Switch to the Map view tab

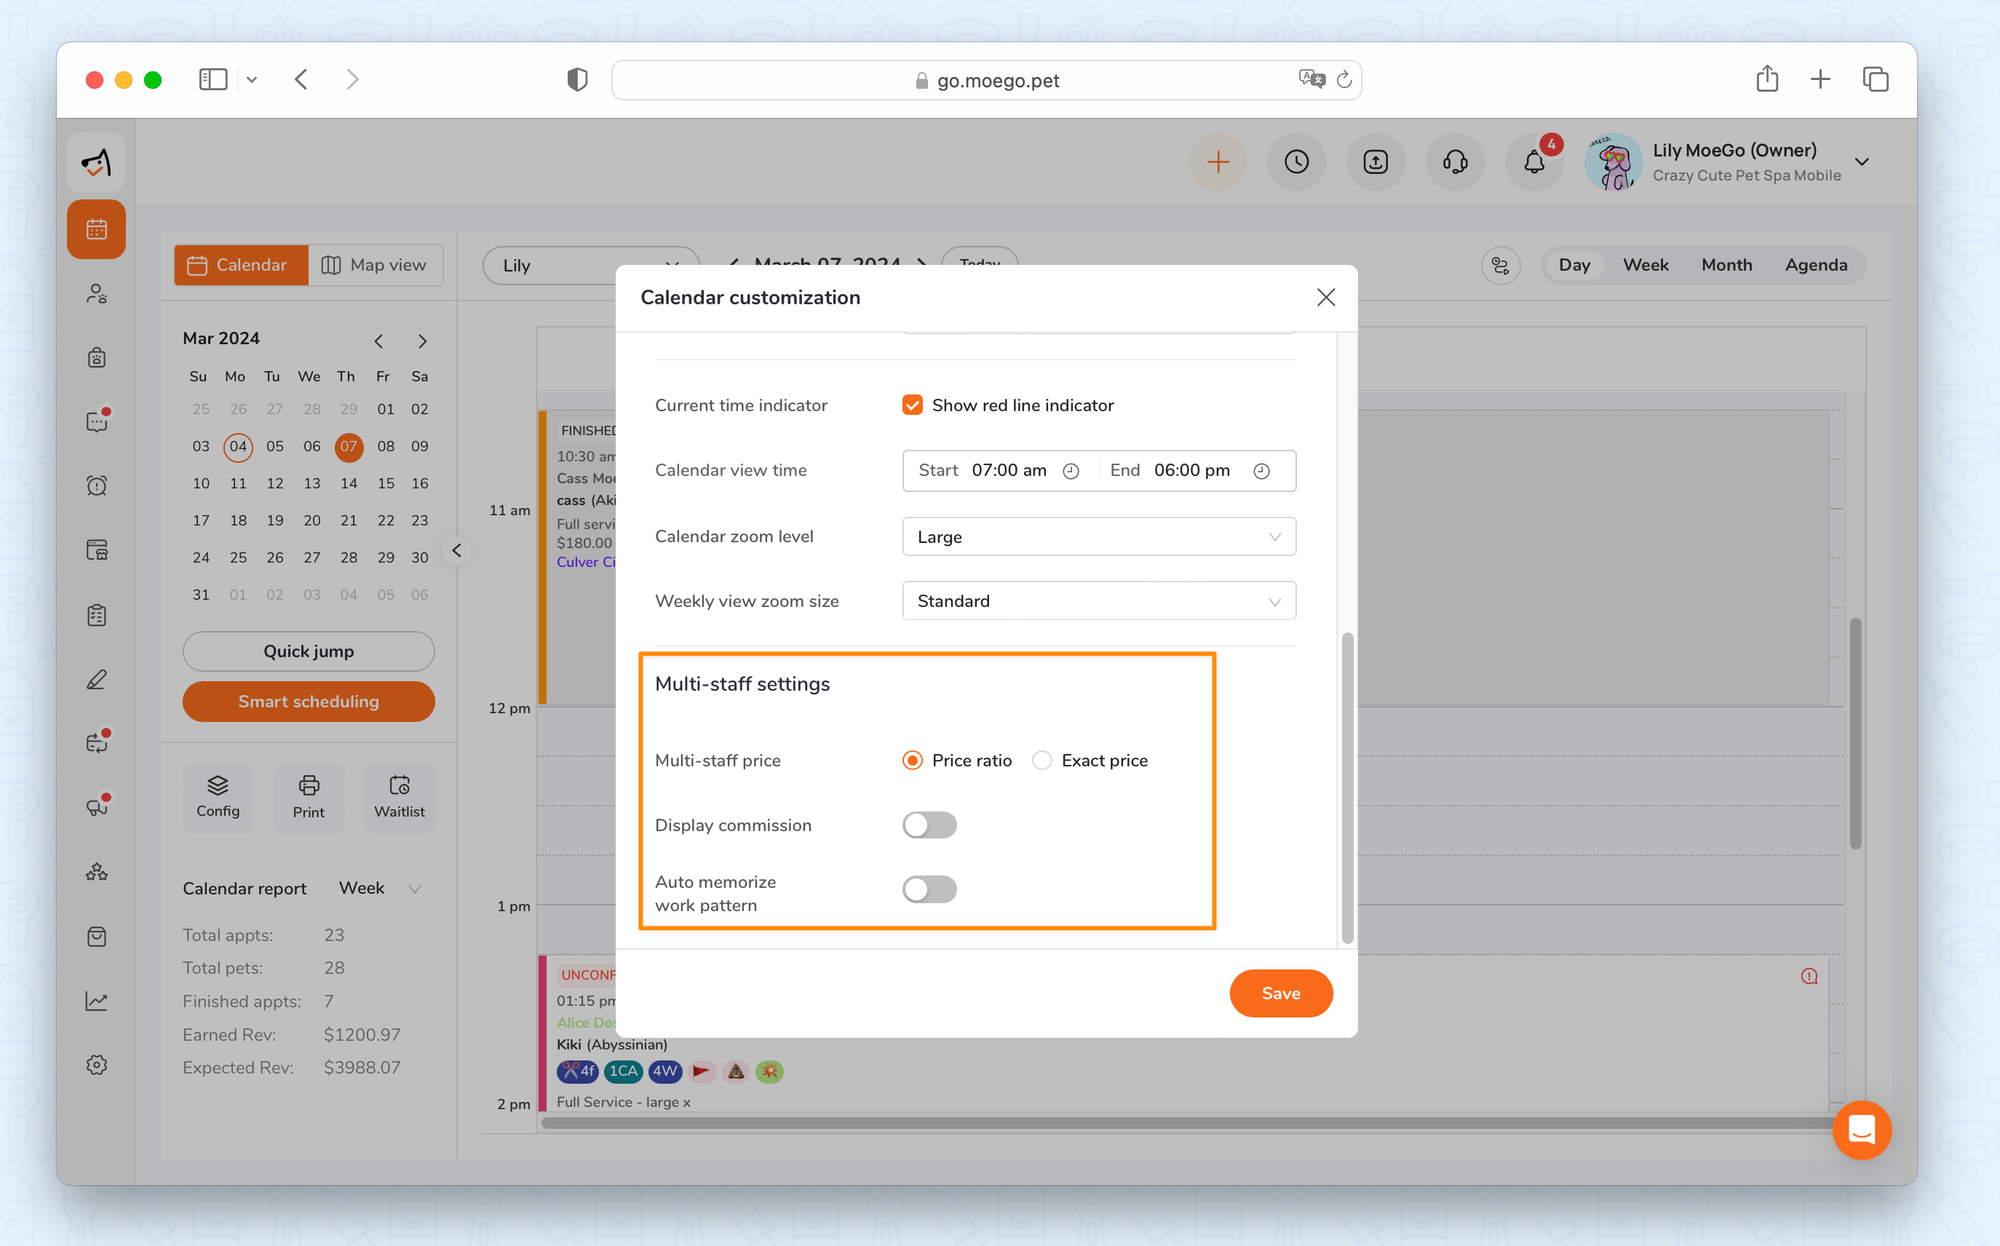pos(375,265)
